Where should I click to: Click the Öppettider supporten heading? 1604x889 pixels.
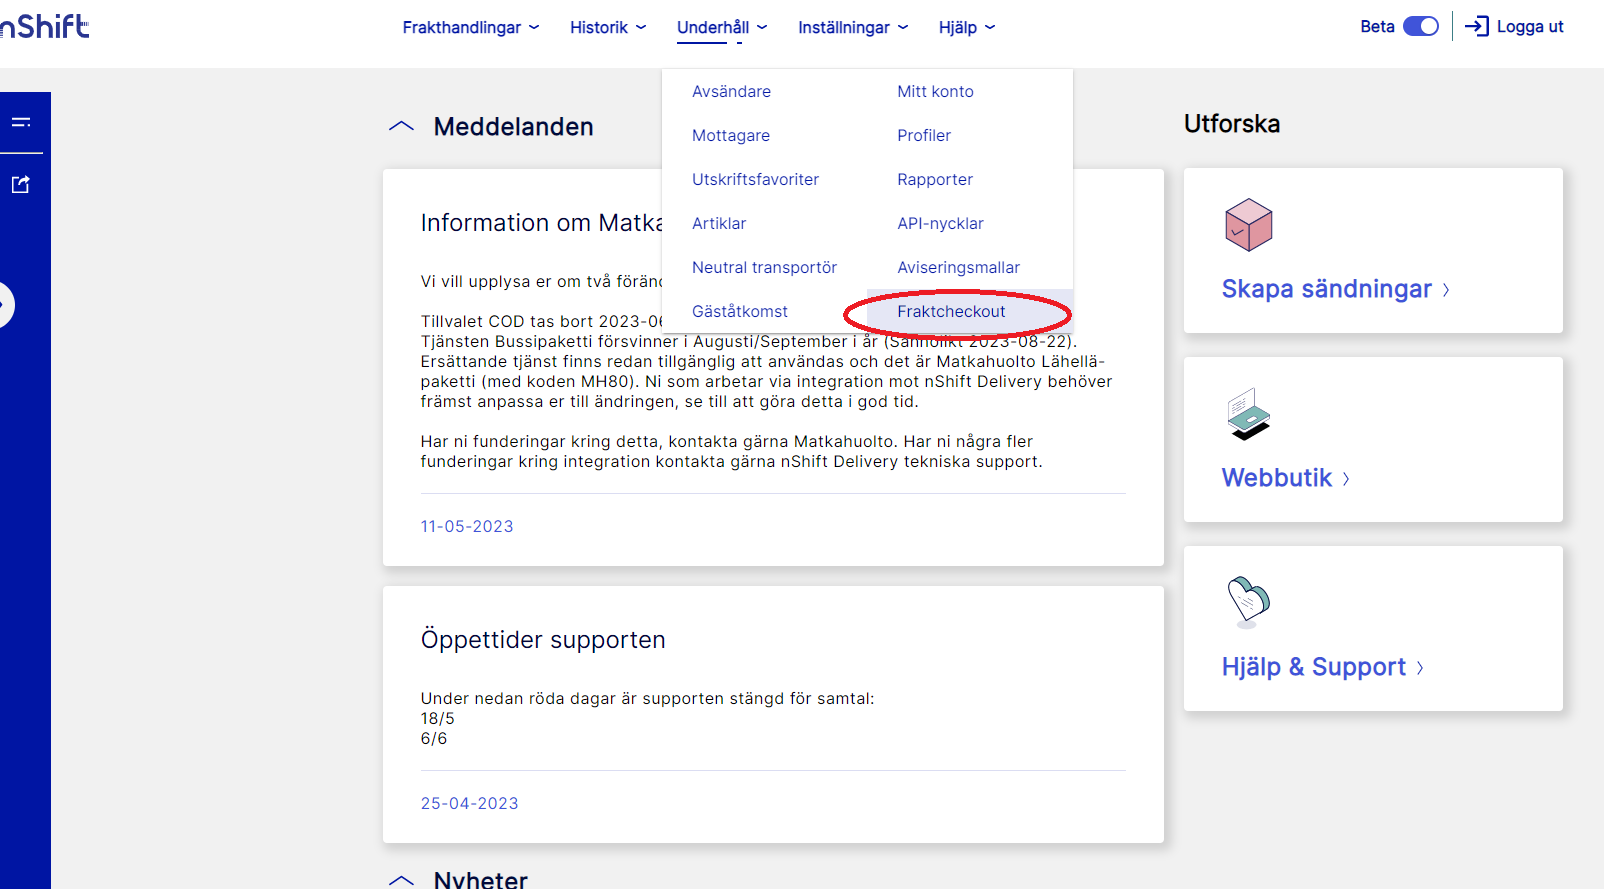click(543, 640)
